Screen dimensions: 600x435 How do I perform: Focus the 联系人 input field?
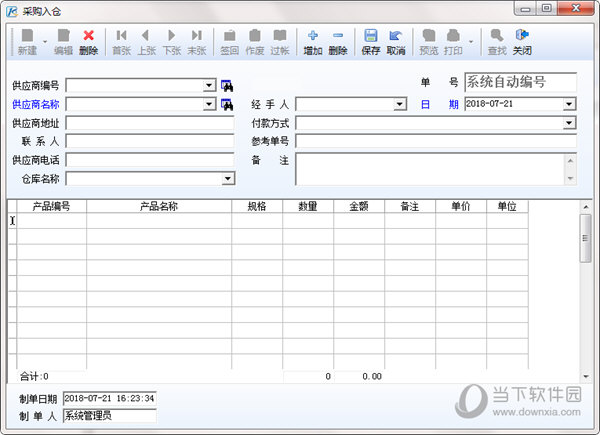coord(150,141)
